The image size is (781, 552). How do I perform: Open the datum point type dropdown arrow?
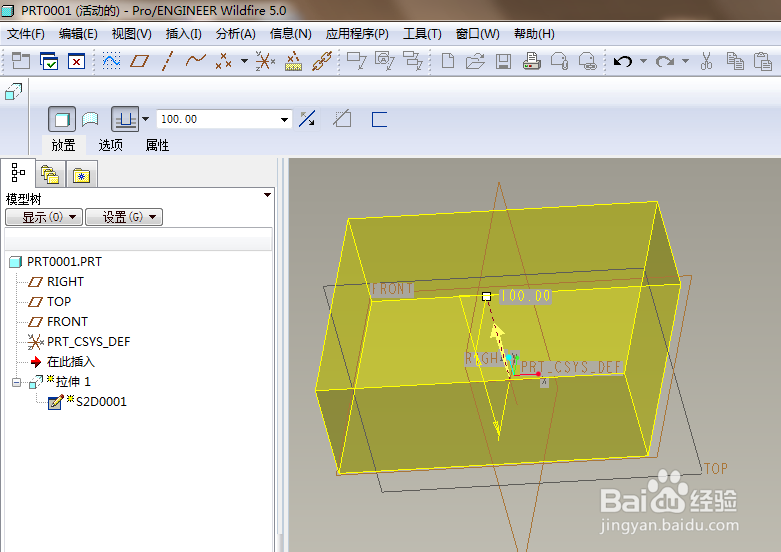pos(244,61)
